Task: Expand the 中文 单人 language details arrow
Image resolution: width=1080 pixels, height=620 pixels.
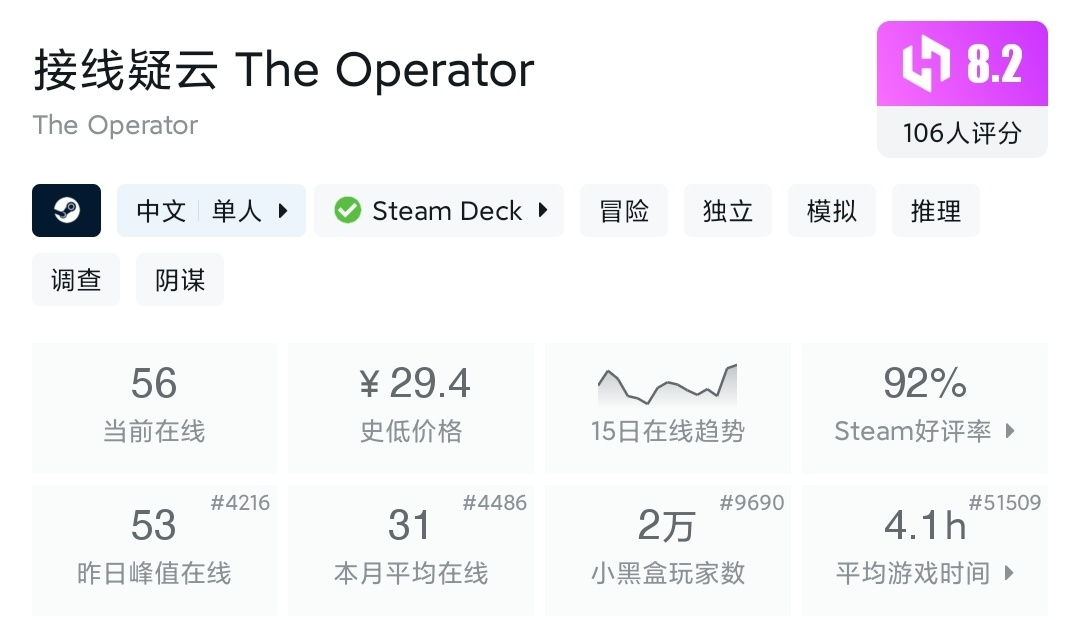Action: (283, 211)
